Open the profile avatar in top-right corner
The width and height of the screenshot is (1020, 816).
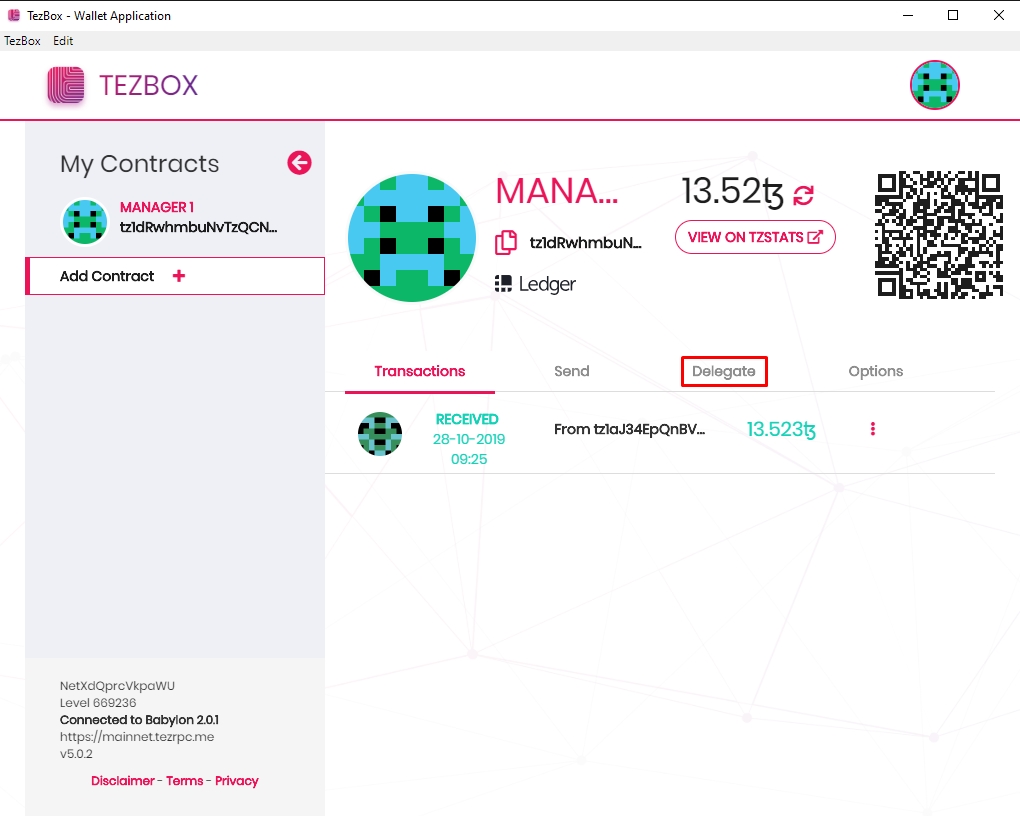pyautogui.click(x=935, y=85)
